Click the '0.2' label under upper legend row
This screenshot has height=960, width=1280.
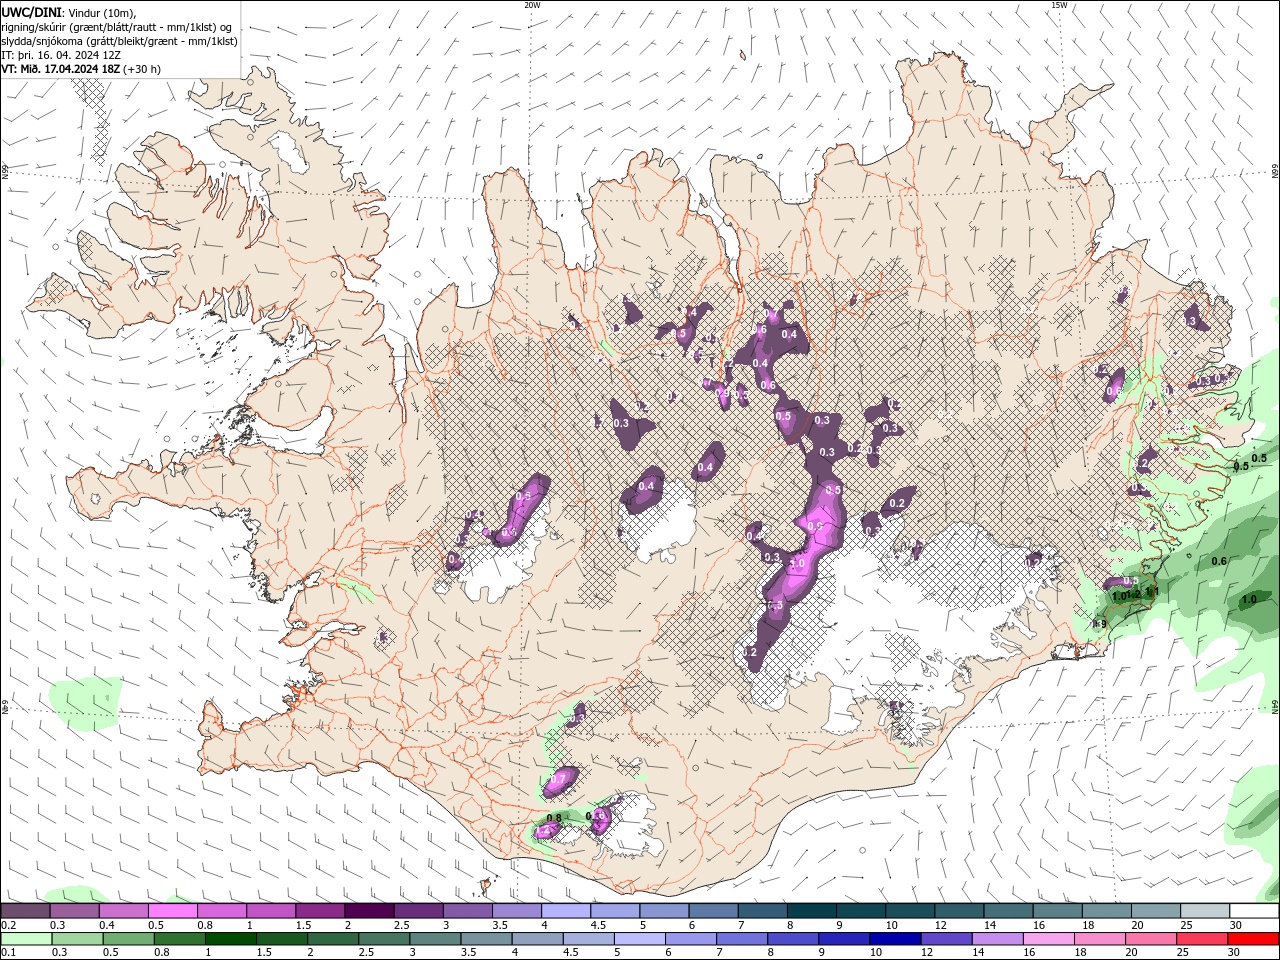(x=7, y=925)
